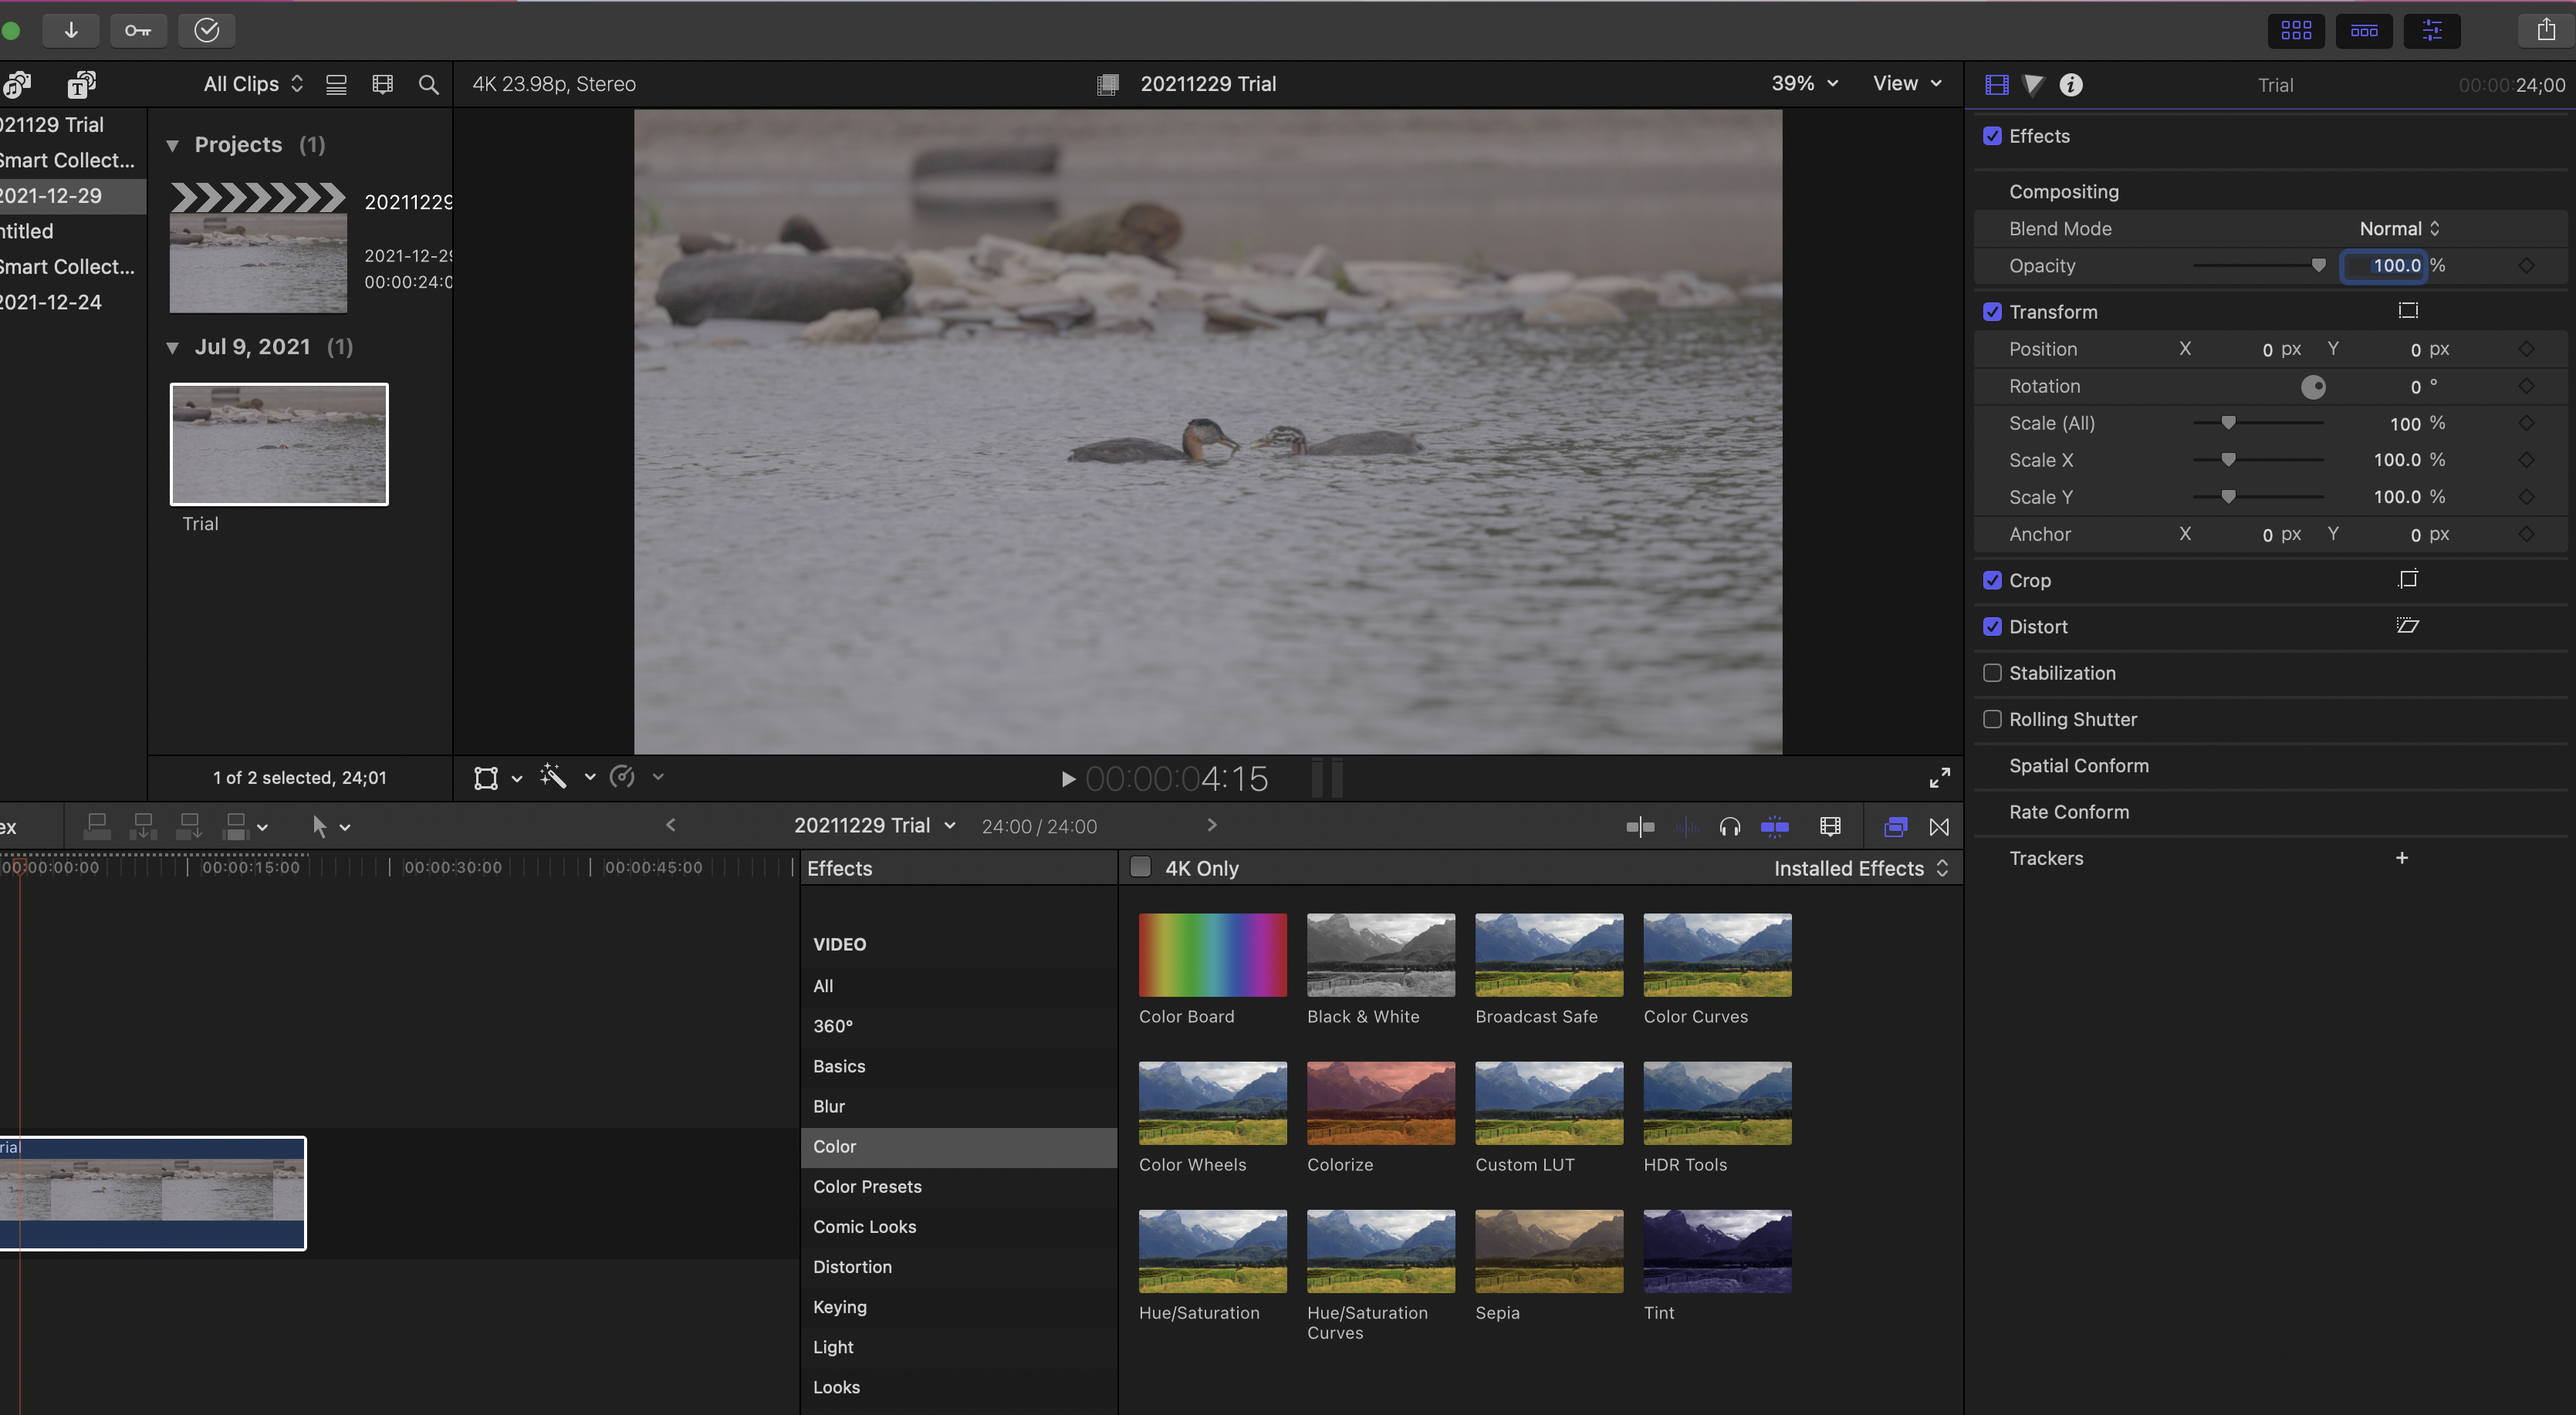2576x1415 pixels.
Task: Open the share export icon
Action: [2545, 30]
